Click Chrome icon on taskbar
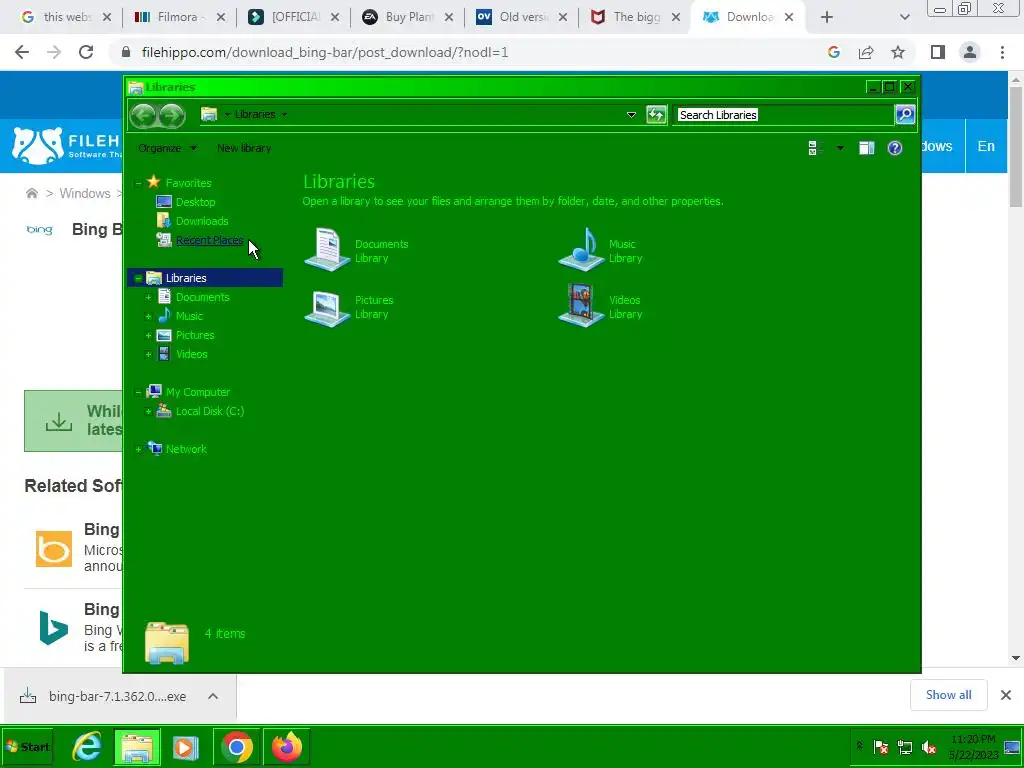The width and height of the screenshot is (1024, 768). coord(236,746)
